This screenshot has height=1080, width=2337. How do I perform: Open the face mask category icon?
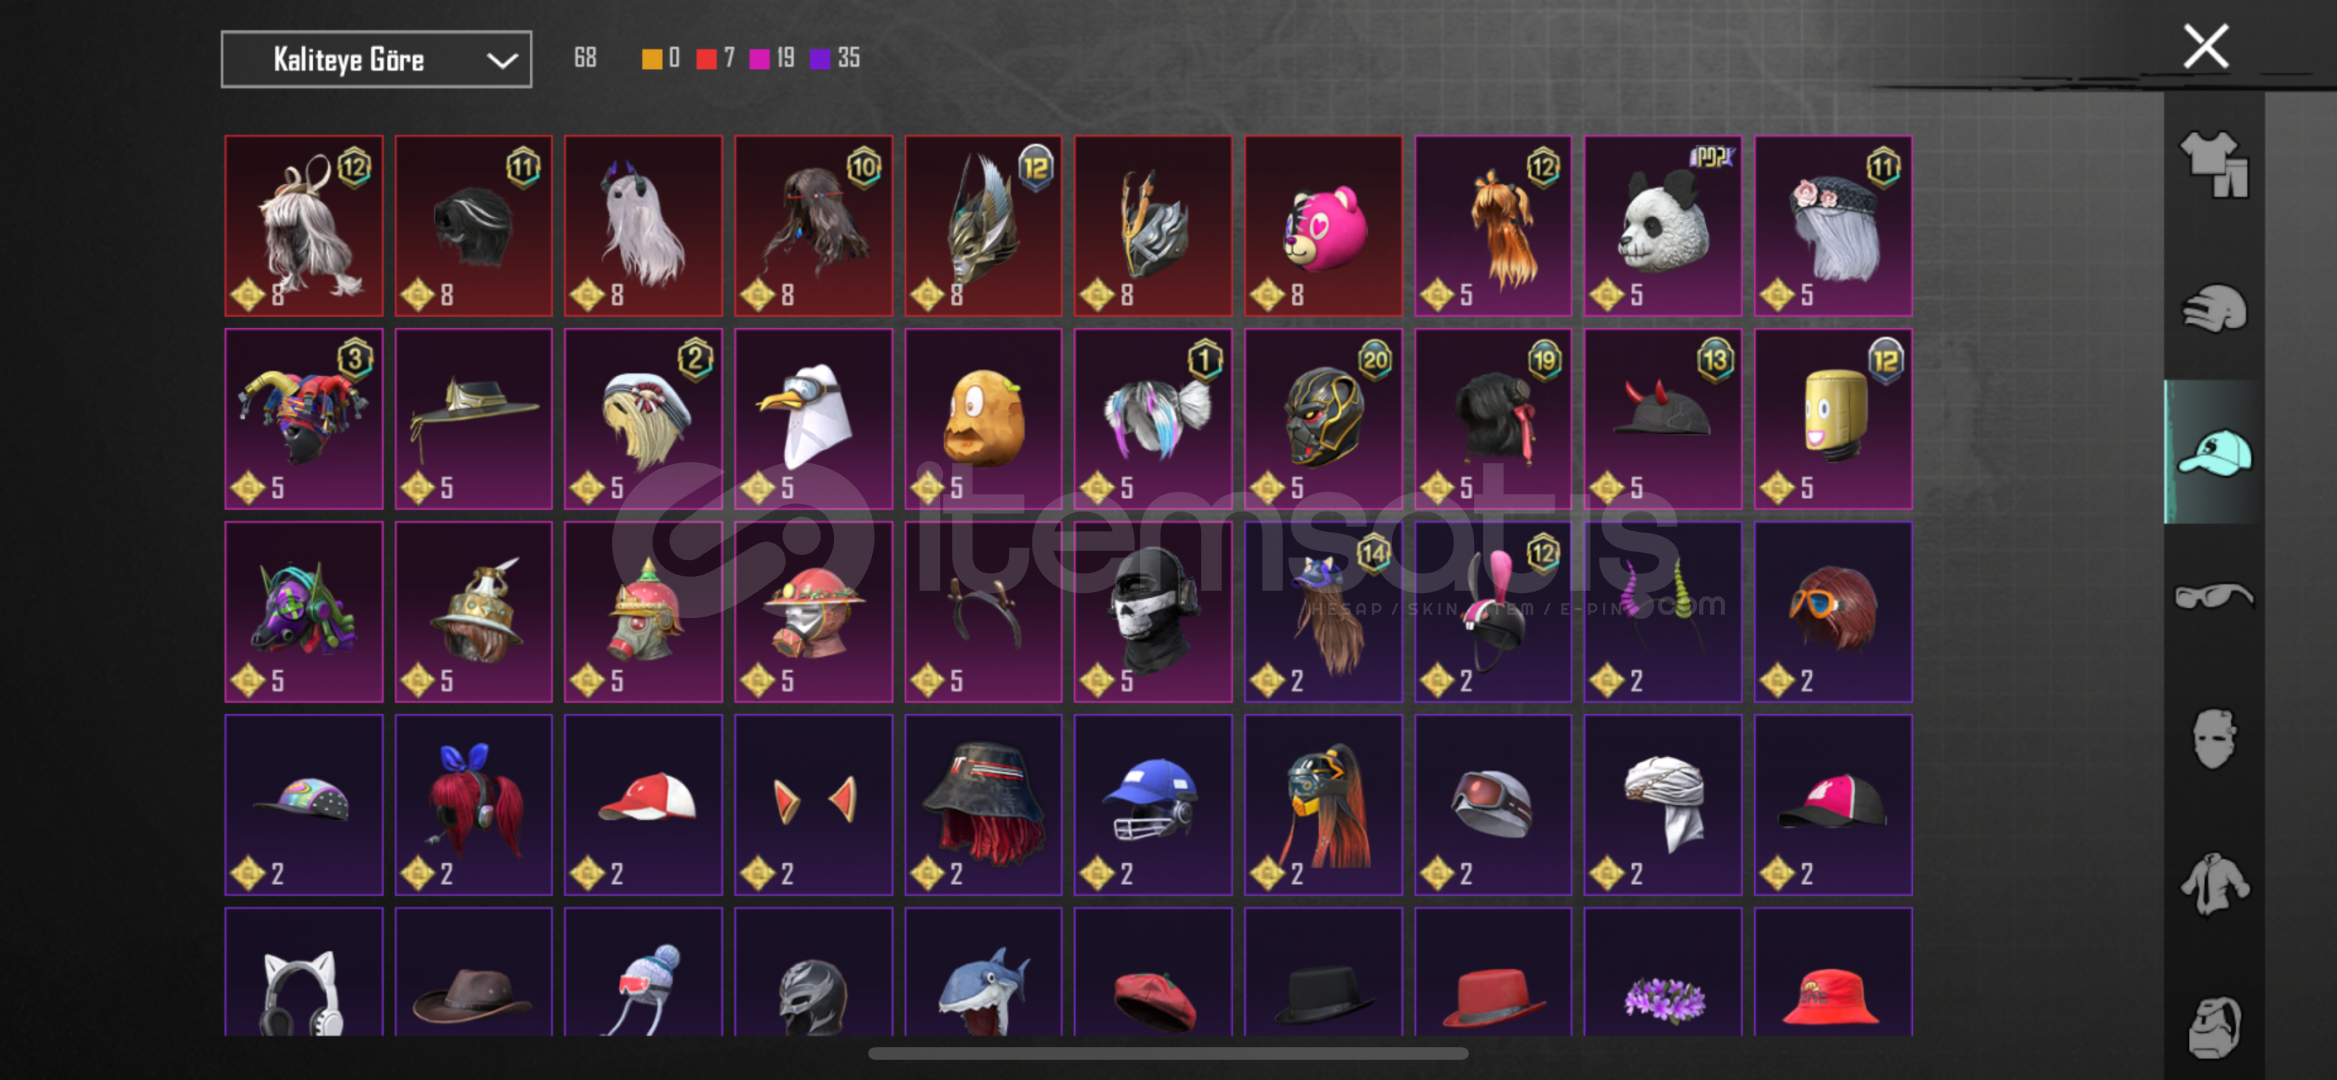pyautogui.click(x=2214, y=739)
